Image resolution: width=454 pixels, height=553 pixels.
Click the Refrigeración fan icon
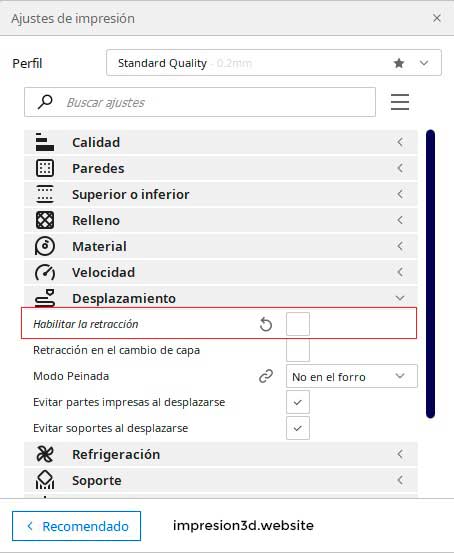tap(45, 454)
